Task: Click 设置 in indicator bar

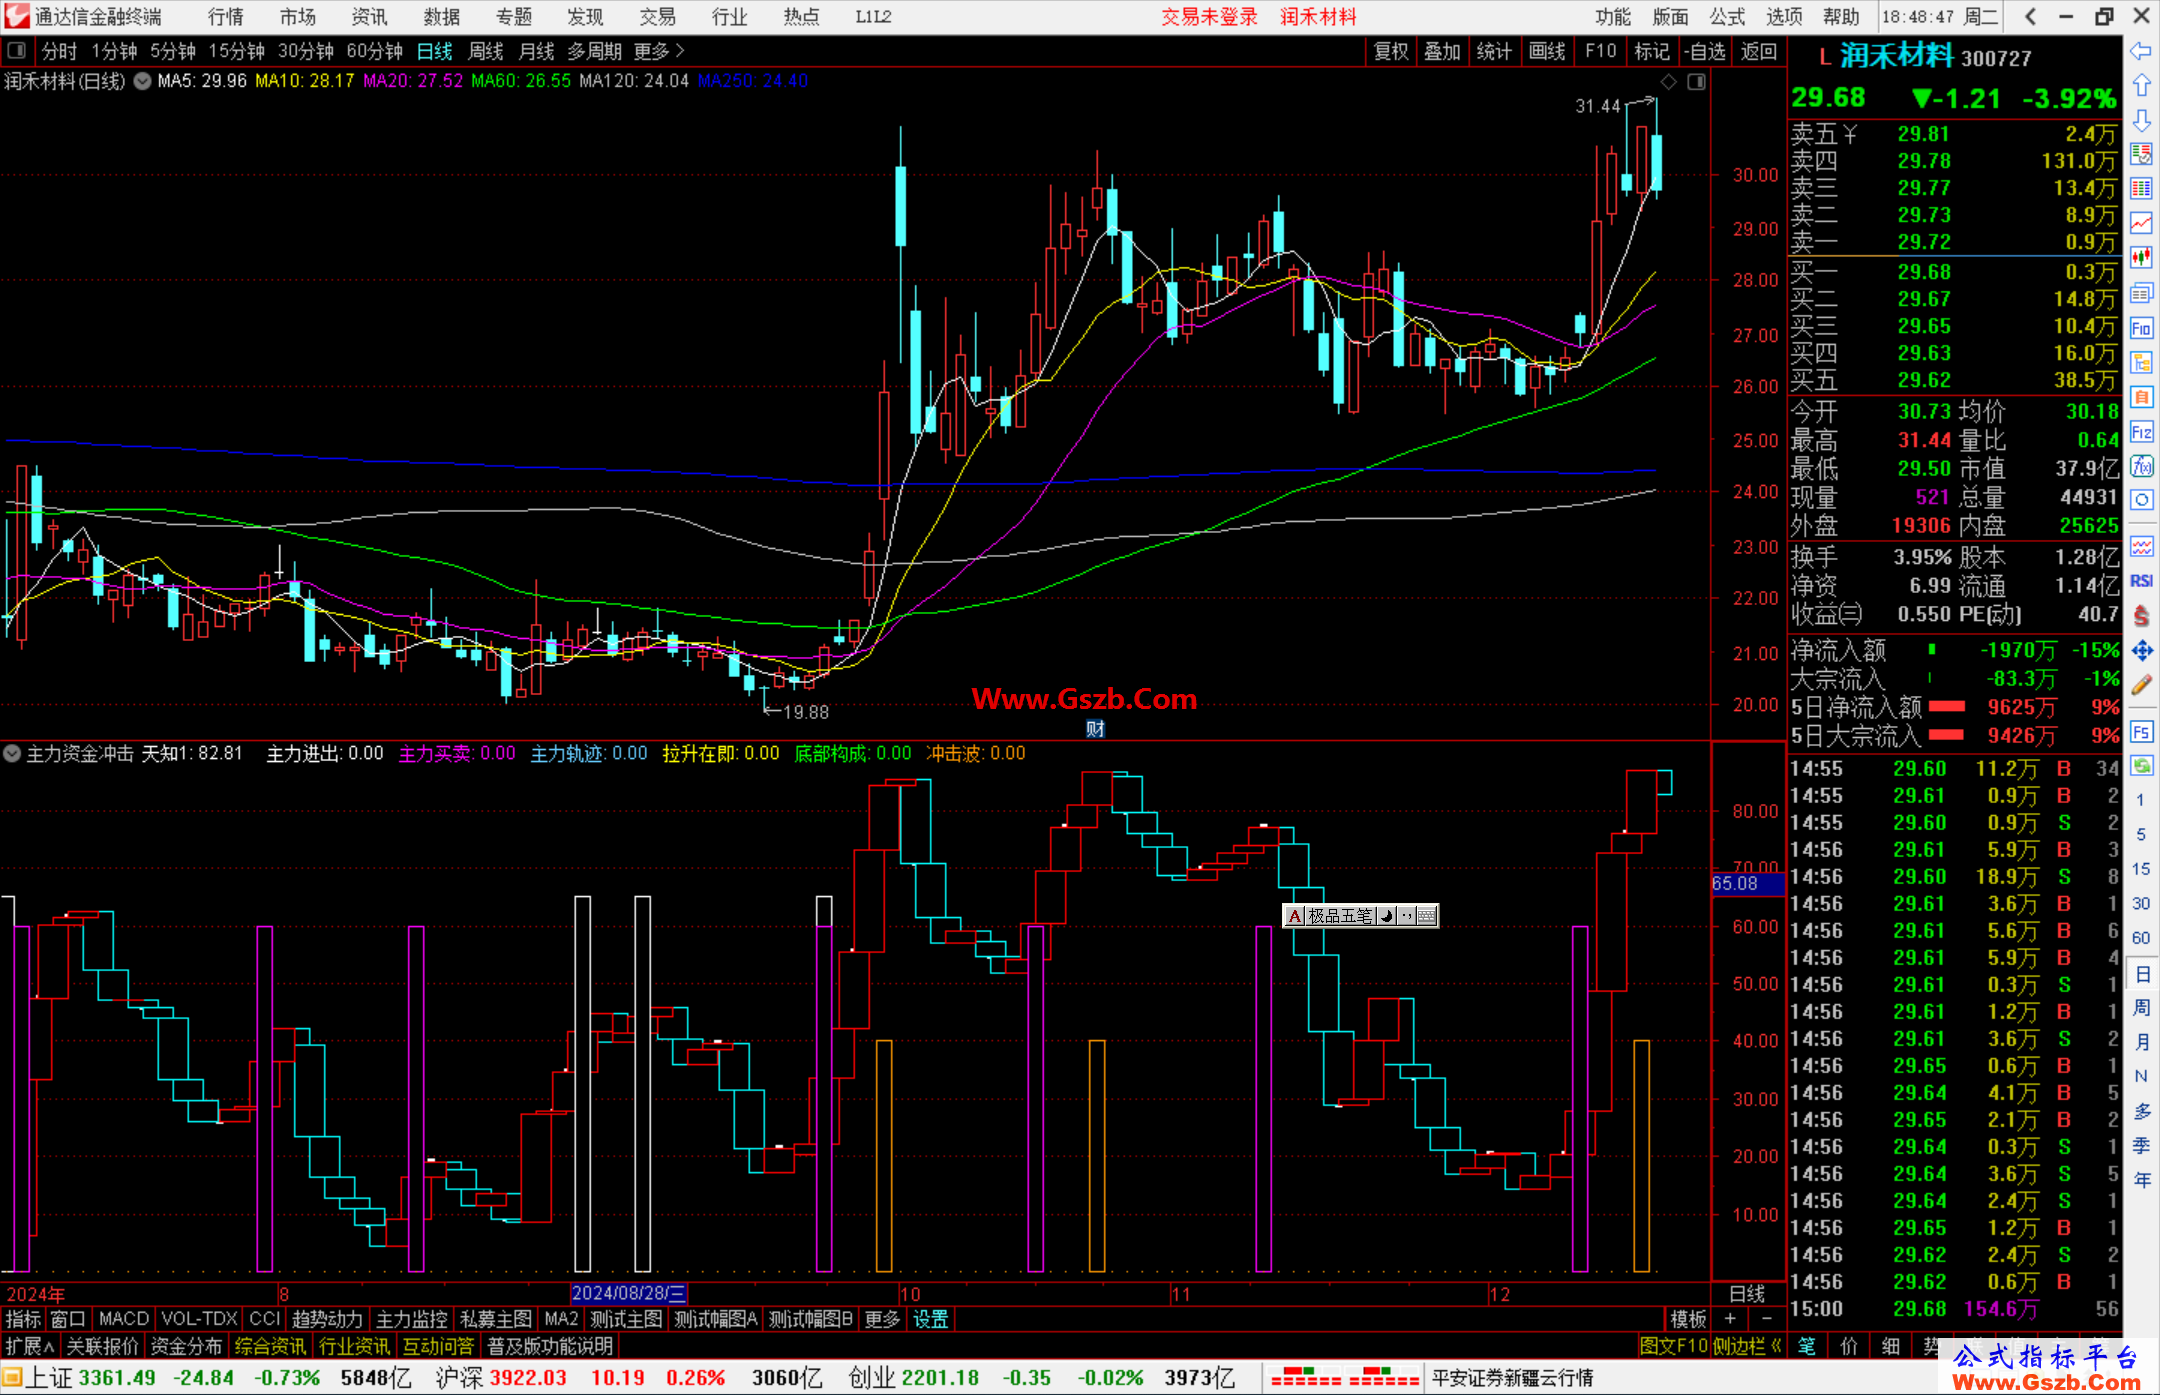Action: pos(930,1319)
